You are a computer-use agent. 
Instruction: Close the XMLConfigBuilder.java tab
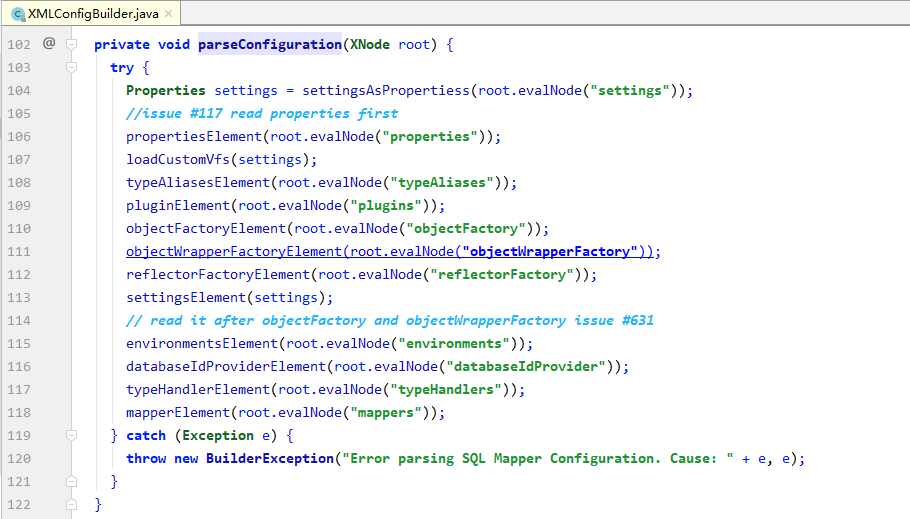point(168,13)
